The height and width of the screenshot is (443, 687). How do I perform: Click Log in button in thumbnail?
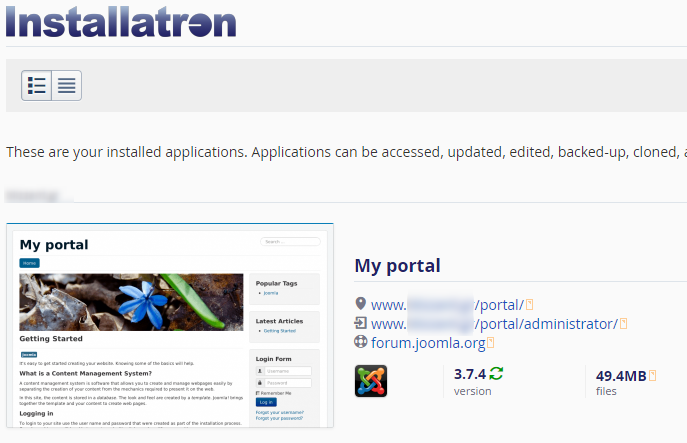266,402
